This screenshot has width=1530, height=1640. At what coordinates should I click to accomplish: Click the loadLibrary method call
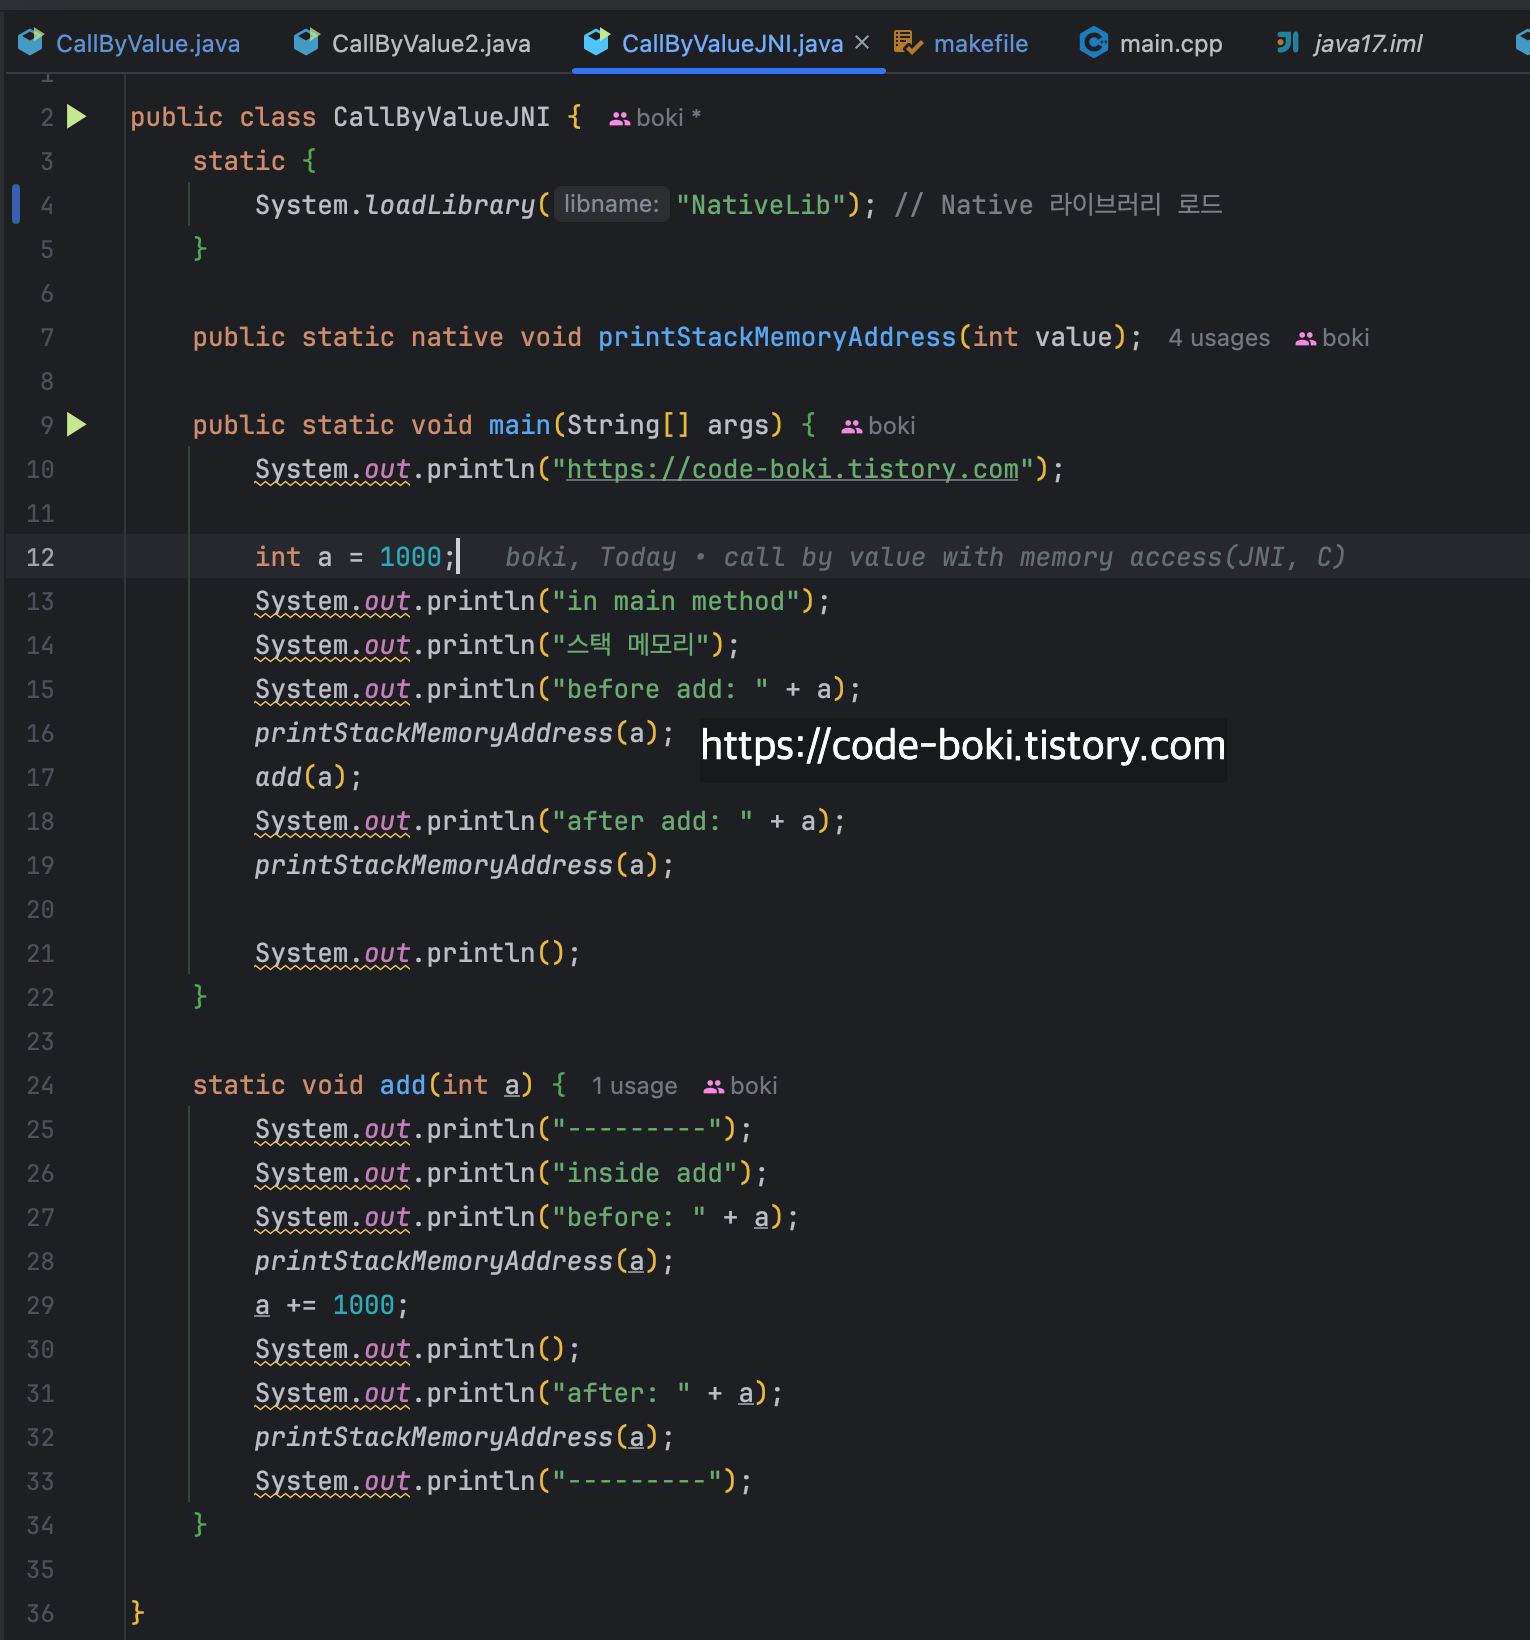(x=450, y=205)
